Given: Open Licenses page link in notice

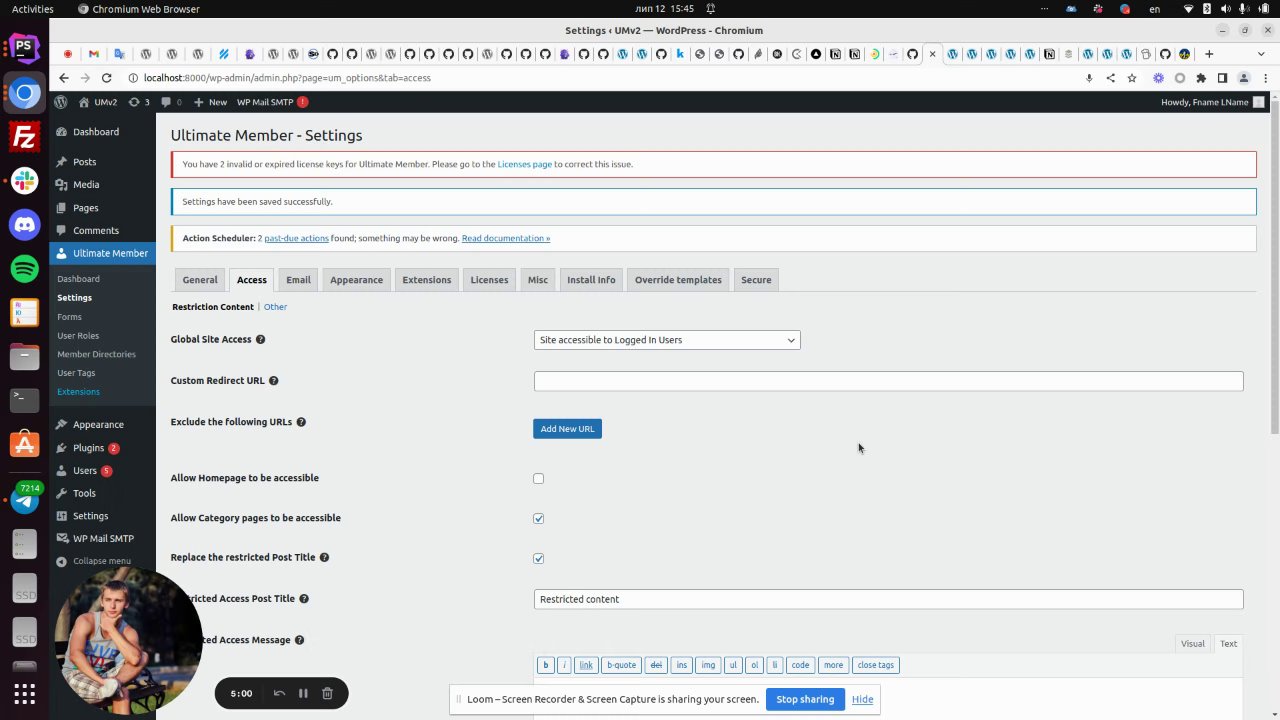Looking at the screenshot, I should click(x=524, y=164).
